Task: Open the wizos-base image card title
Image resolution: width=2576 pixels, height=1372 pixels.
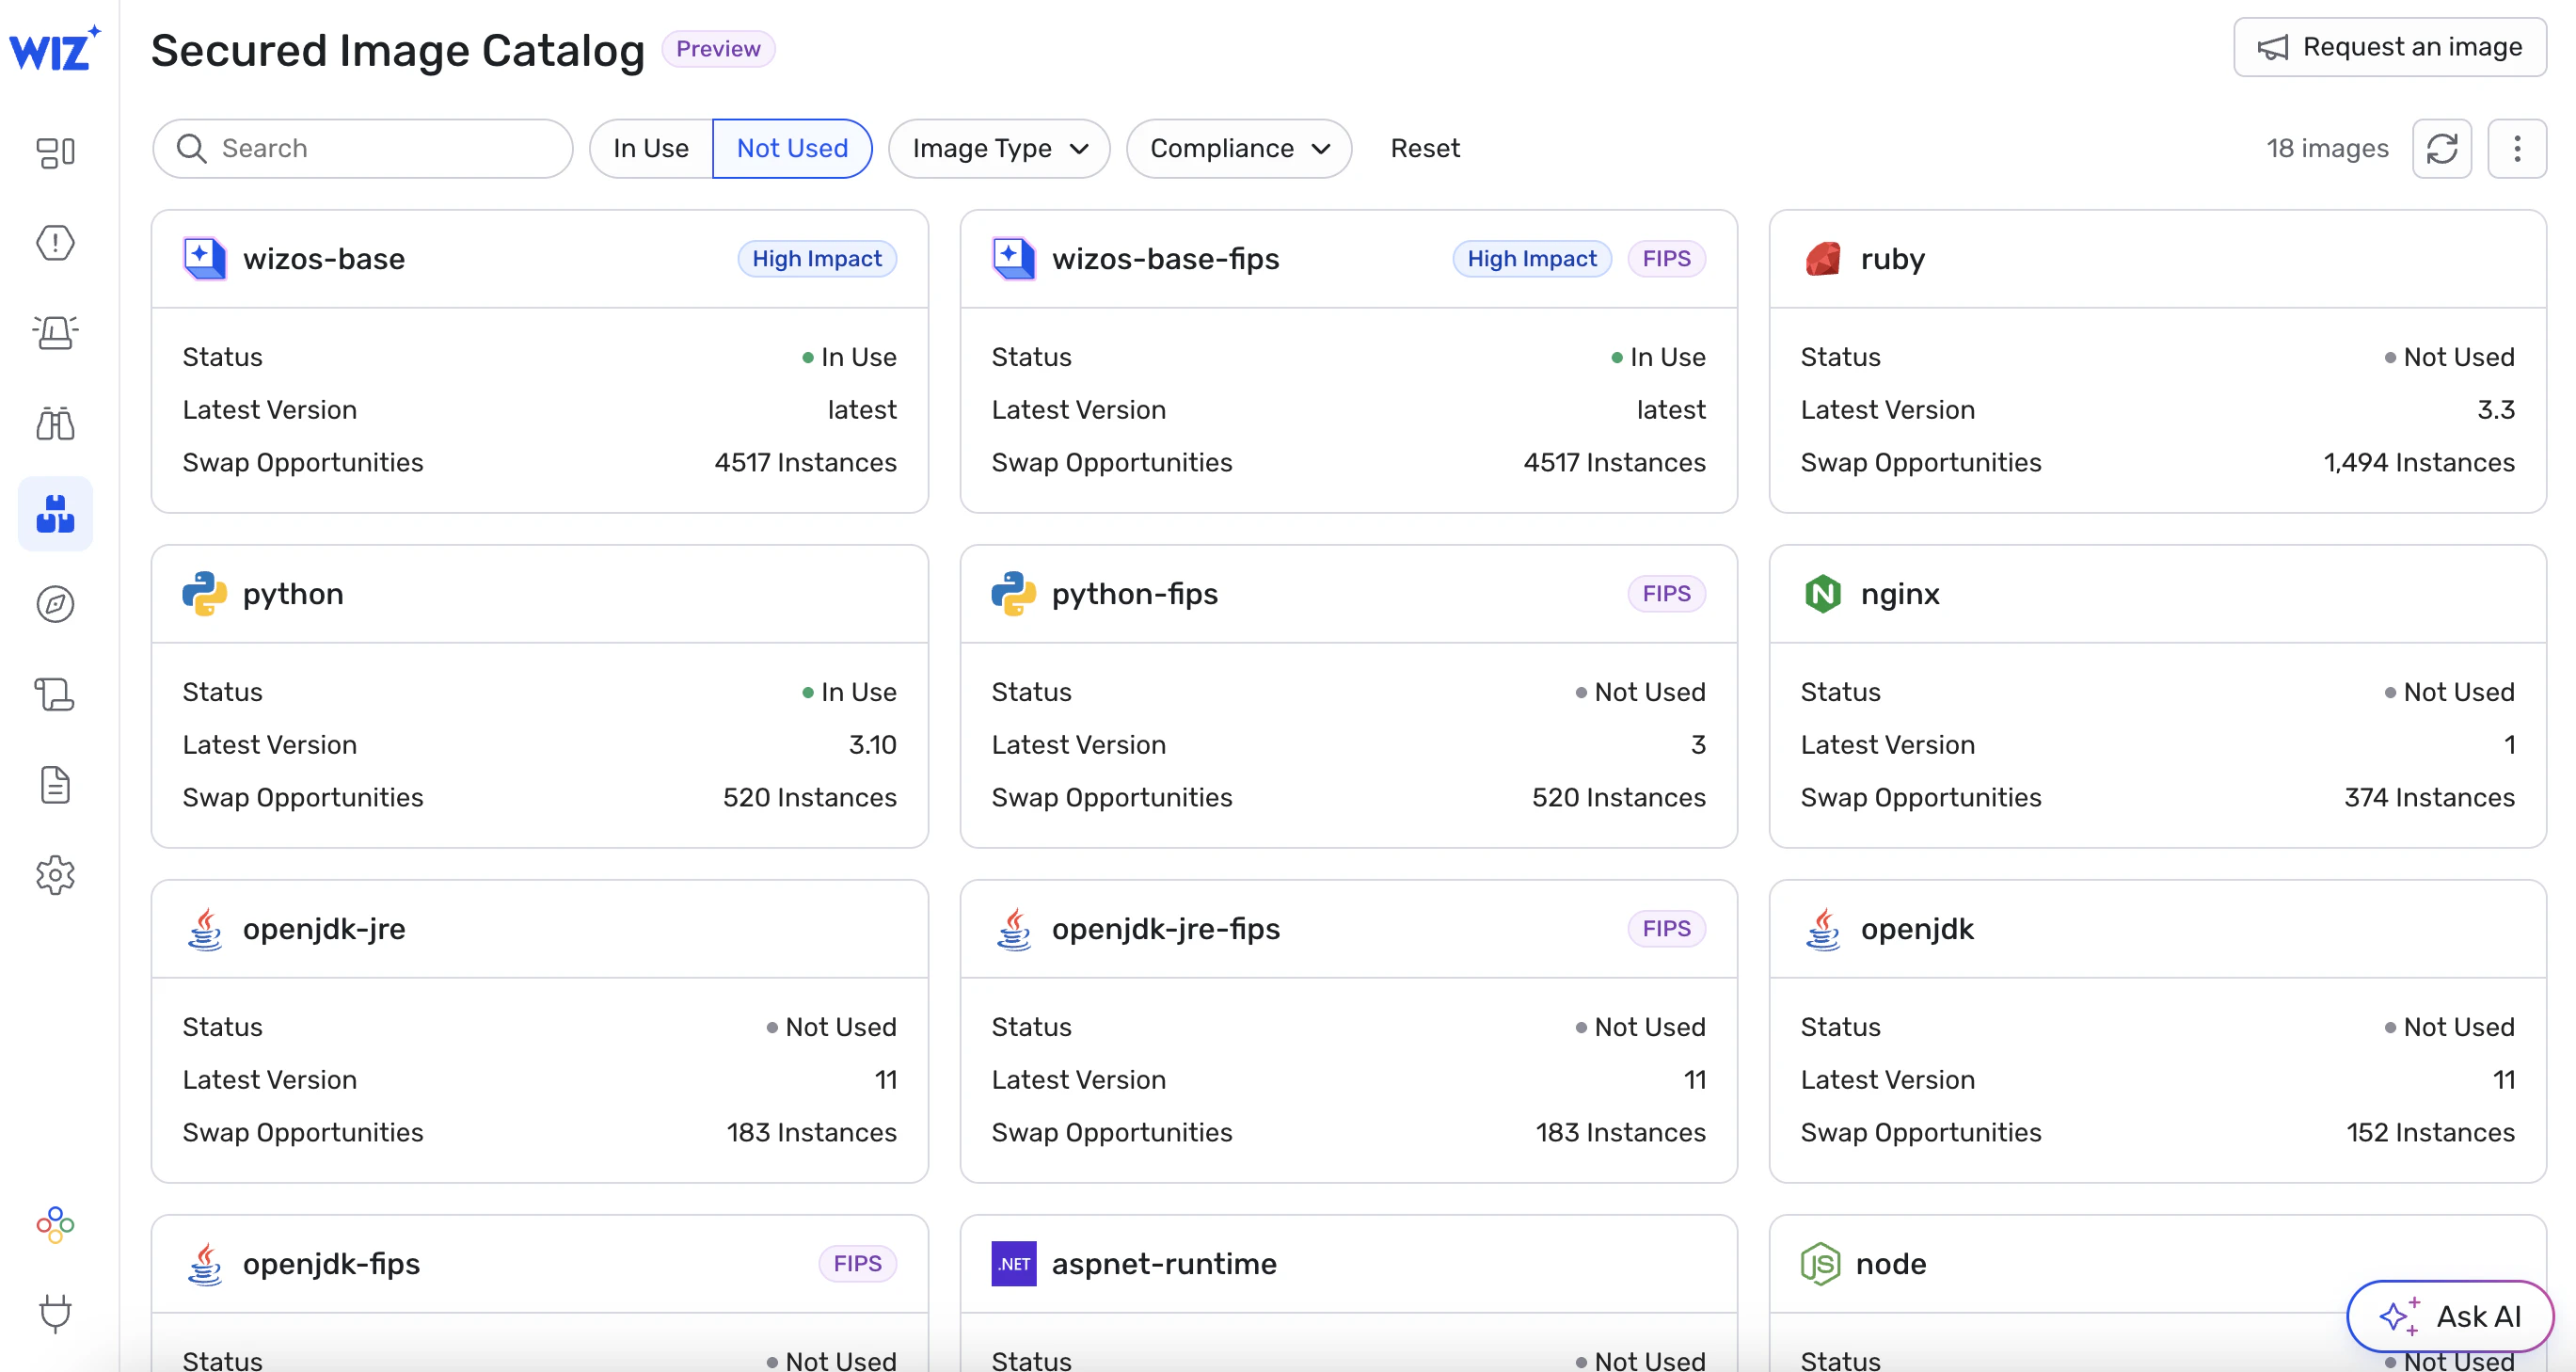Action: tap(324, 259)
